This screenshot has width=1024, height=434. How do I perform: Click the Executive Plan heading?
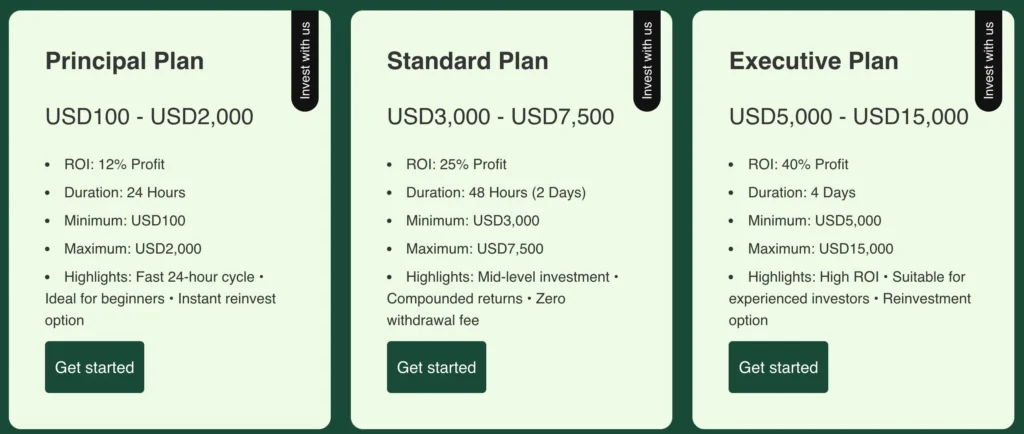(x=814, y=61)
